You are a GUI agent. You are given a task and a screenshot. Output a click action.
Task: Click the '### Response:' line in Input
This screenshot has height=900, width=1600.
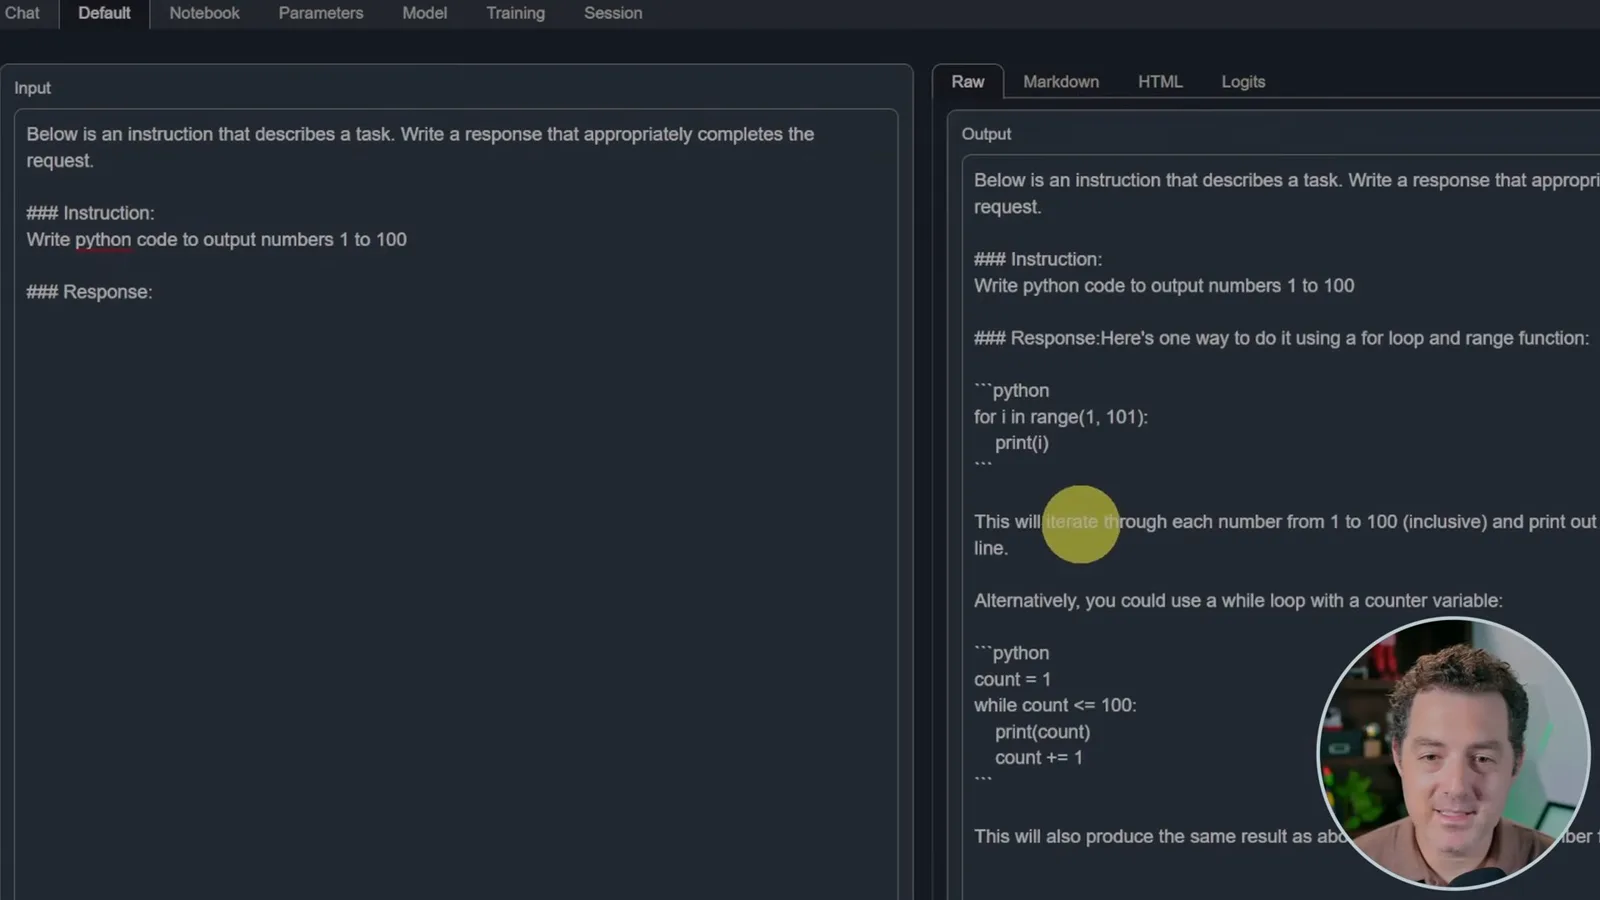click(x=89, y=292)
